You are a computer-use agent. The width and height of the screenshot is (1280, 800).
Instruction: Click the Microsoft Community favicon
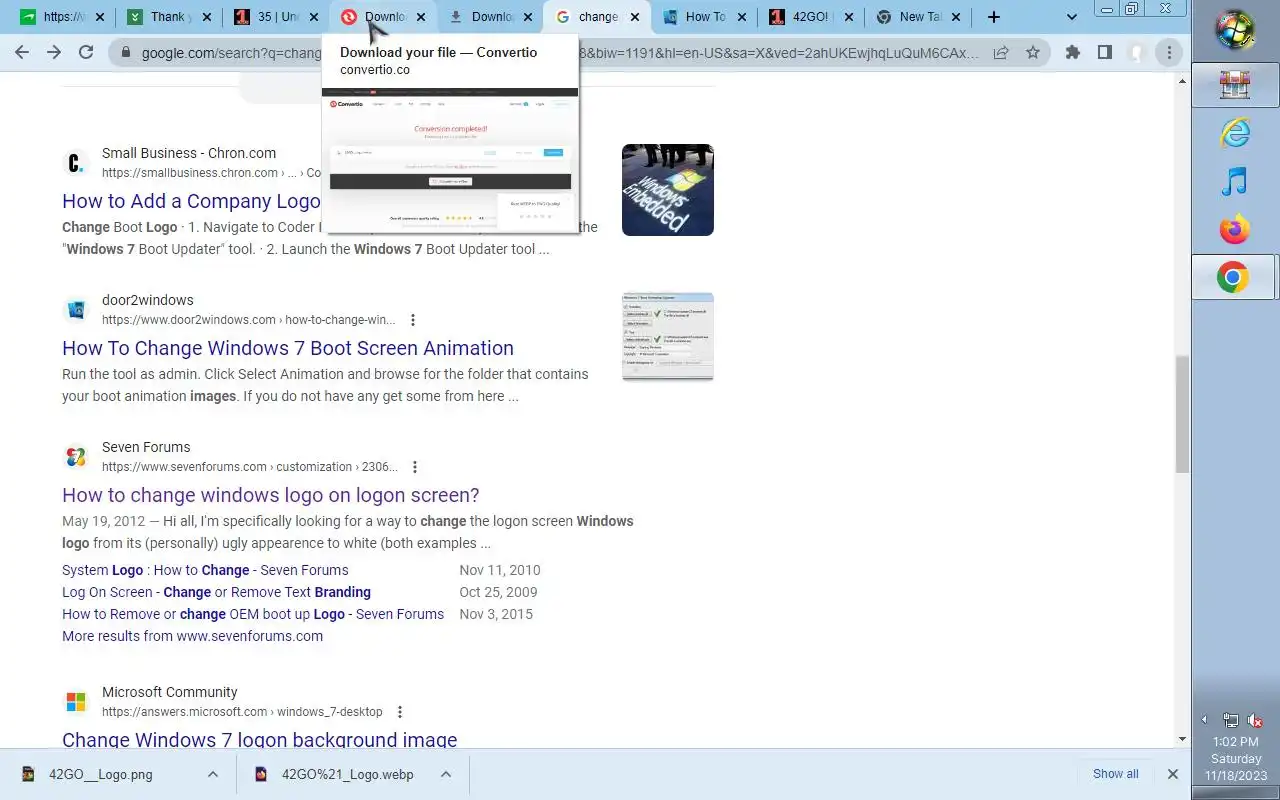click(76, 702)
